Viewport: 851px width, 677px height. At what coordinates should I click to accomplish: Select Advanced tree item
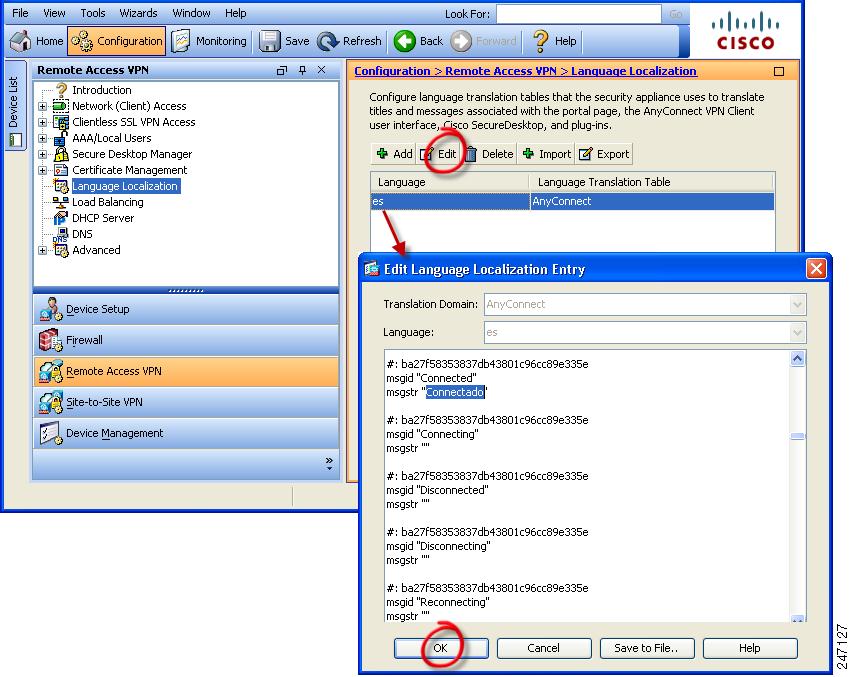coord(96,250)
